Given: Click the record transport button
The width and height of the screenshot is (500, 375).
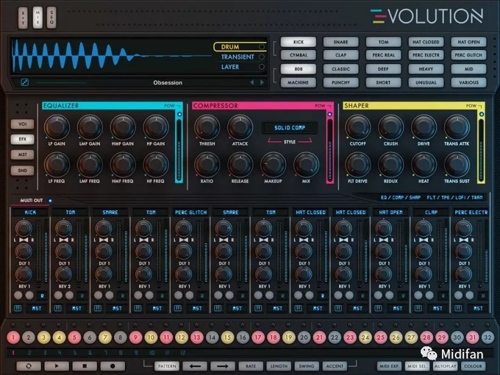Looking at the screenshot, I should click(x=113, y=366).
